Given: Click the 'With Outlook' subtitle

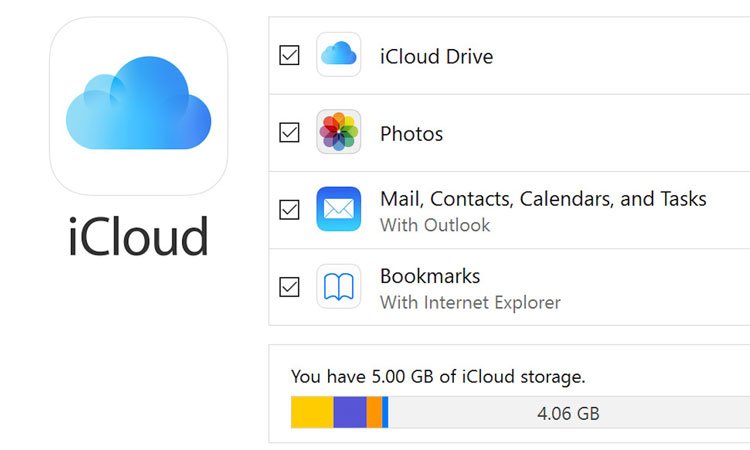Looking at the screenshot, I should pyautogui.click(x=435, y=225).
